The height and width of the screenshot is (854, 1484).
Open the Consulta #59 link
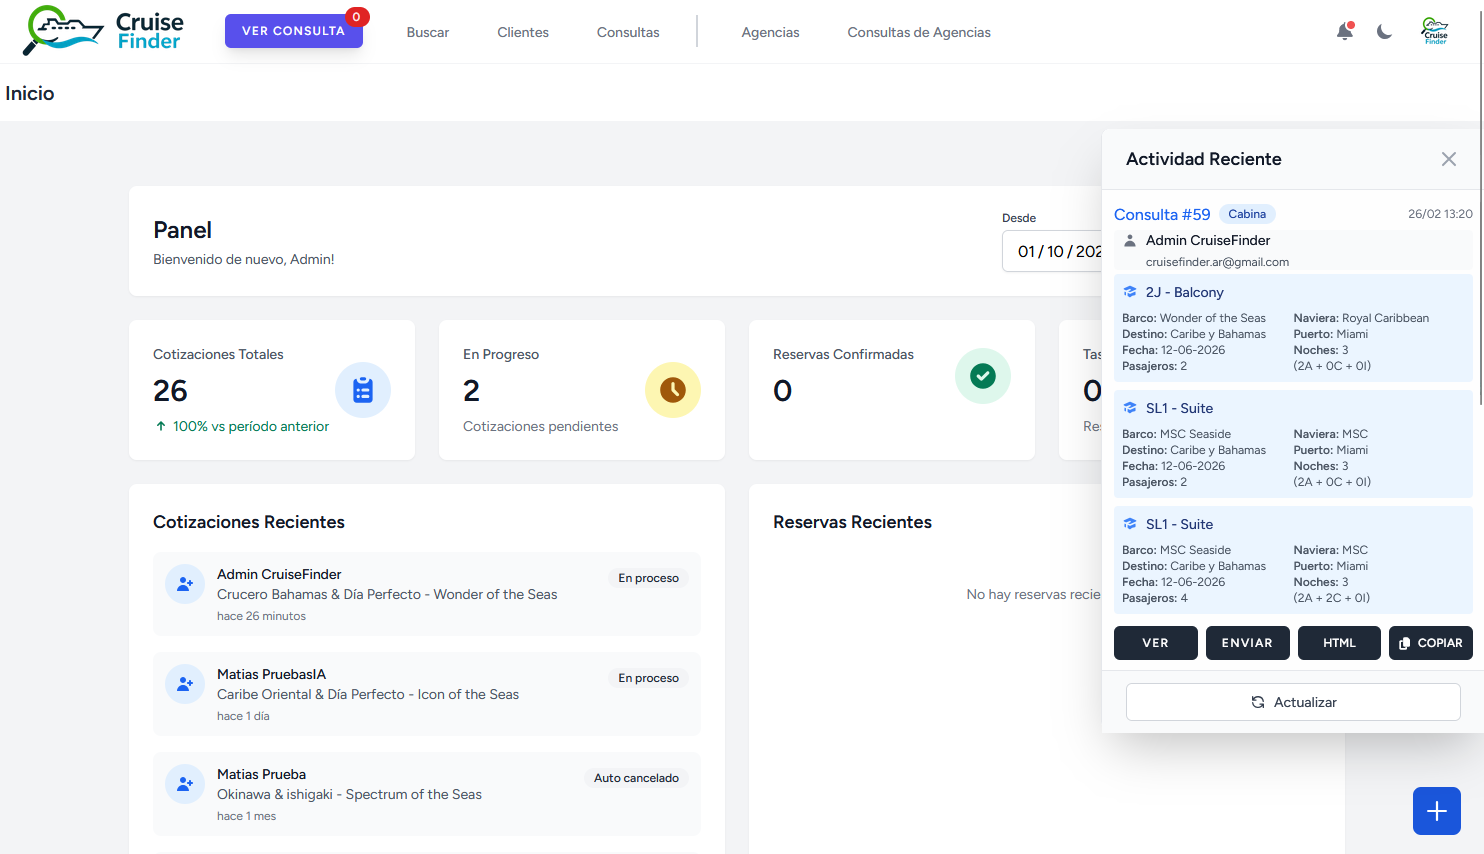click(x=1162, y=214)
